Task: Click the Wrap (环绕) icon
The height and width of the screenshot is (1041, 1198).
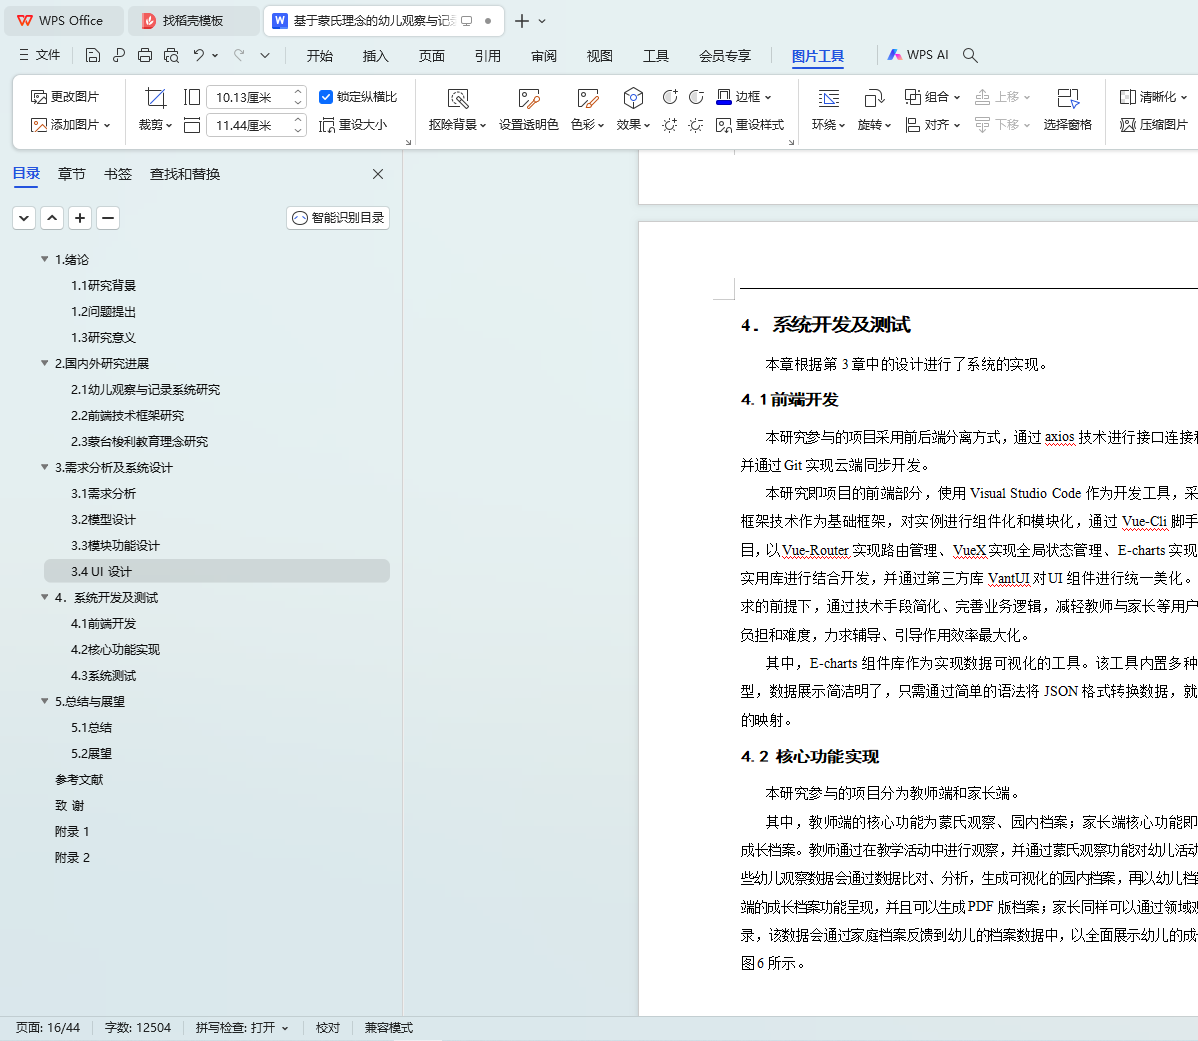Action: 828,99
